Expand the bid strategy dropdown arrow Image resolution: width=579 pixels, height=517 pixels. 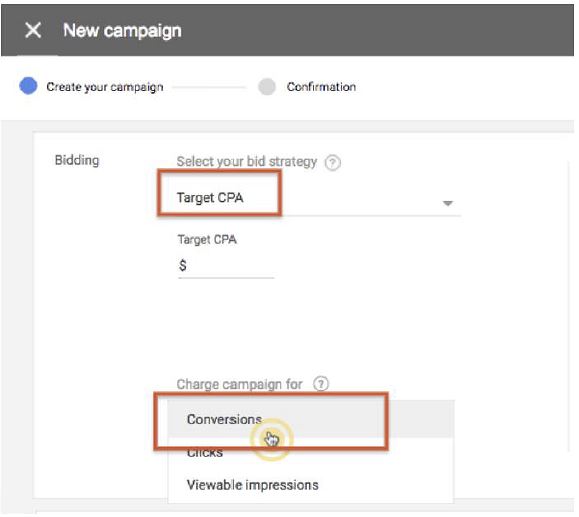pos(448,203)
